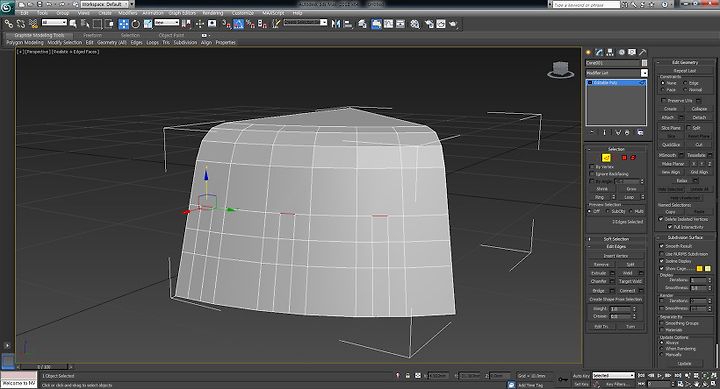The height and width of the screenshot is (389, 720).
Task: Click the Extrude button in Edit Edges
Action: (598, 273)
